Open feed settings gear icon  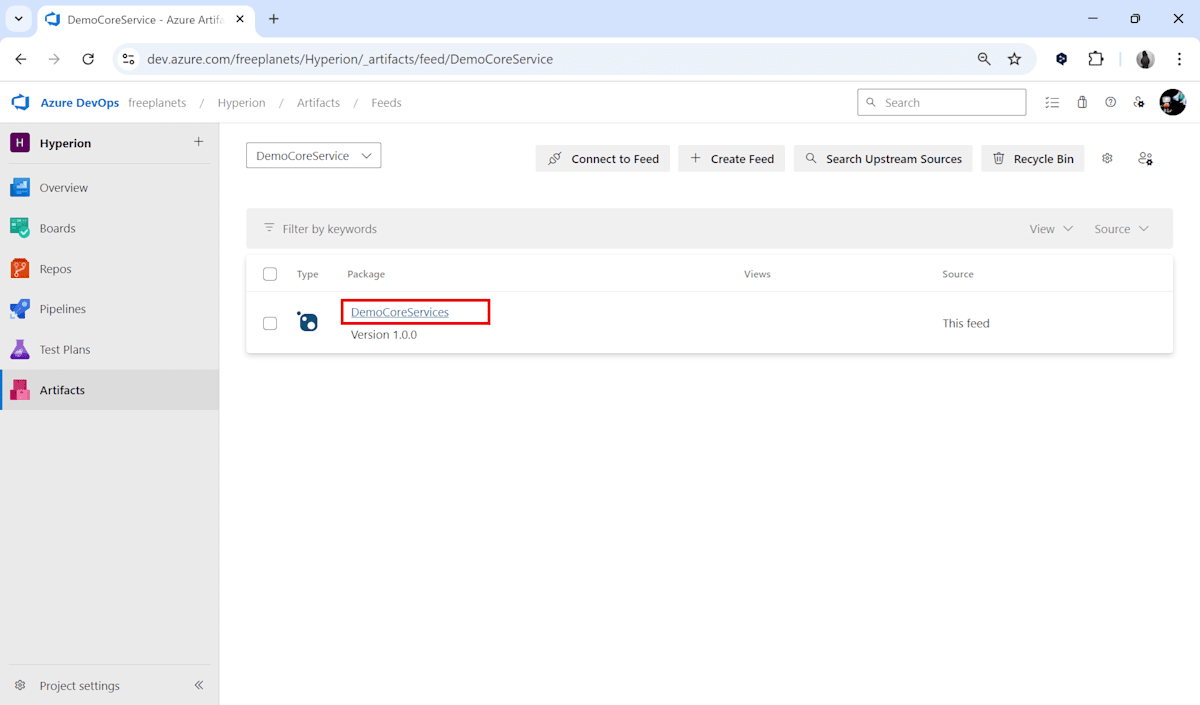coord(1107,158)
